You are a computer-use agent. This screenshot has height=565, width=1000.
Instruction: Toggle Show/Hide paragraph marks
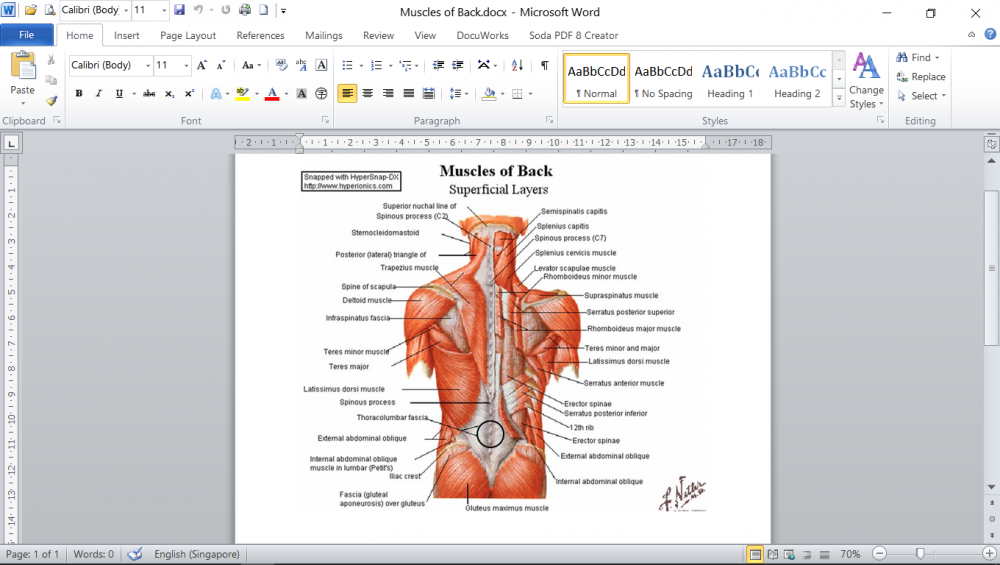tap(545, 65)
